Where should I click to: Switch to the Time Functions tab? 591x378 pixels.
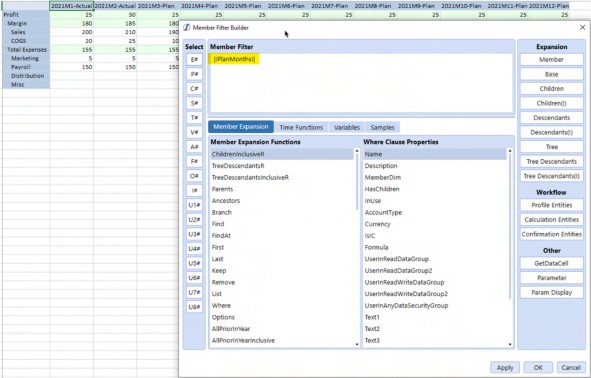coord(301,127)
